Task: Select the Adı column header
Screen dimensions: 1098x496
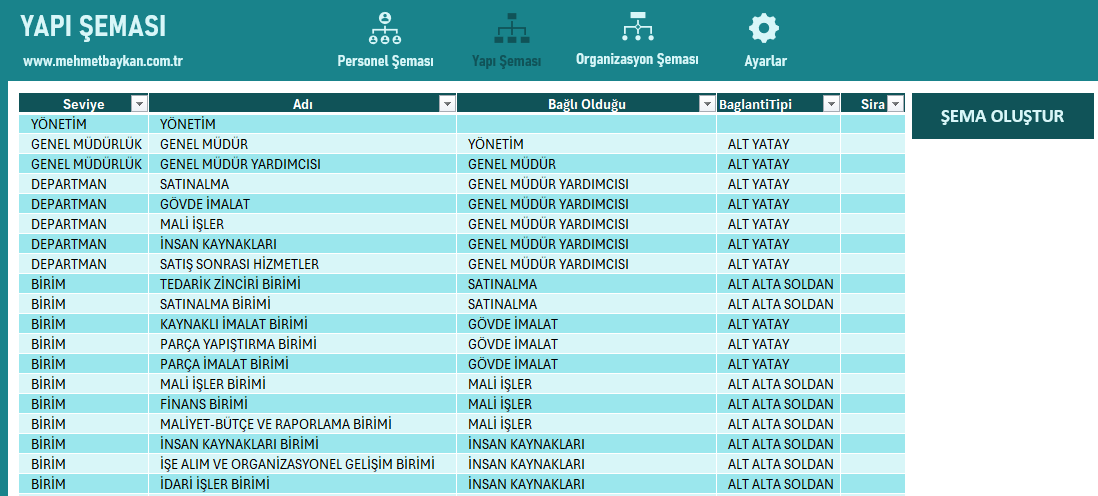Action: click(303, 104)
